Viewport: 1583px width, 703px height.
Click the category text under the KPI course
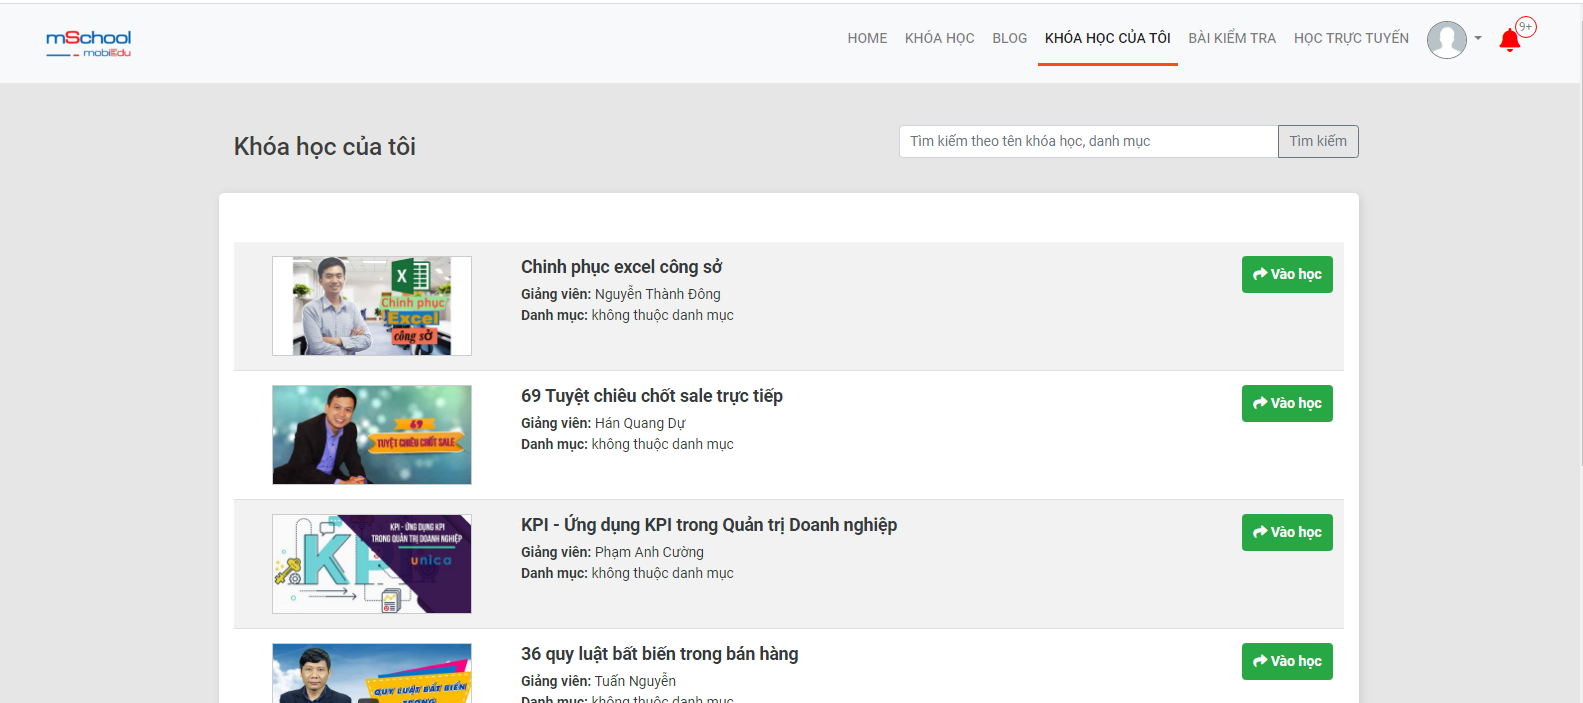point(663,573)
